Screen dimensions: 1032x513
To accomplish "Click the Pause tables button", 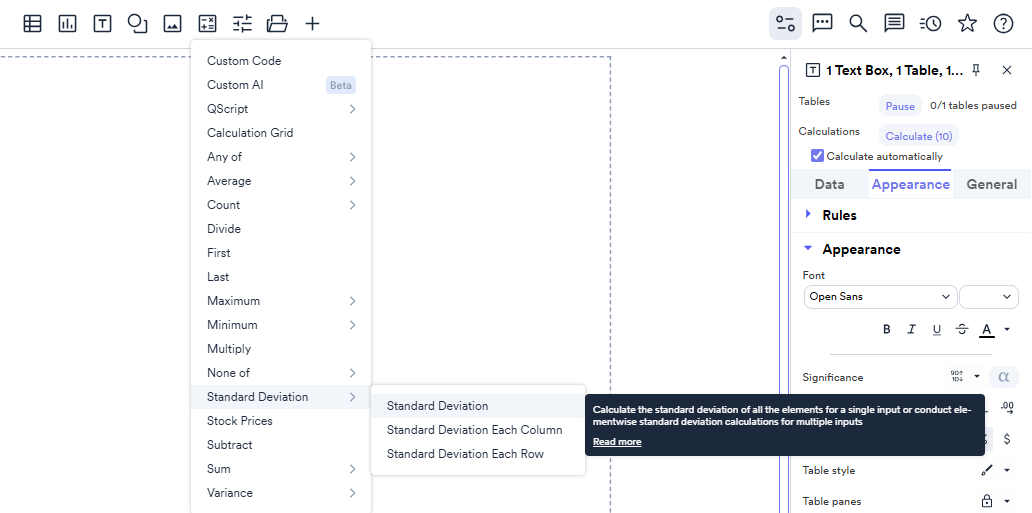I will click(900, 106).
